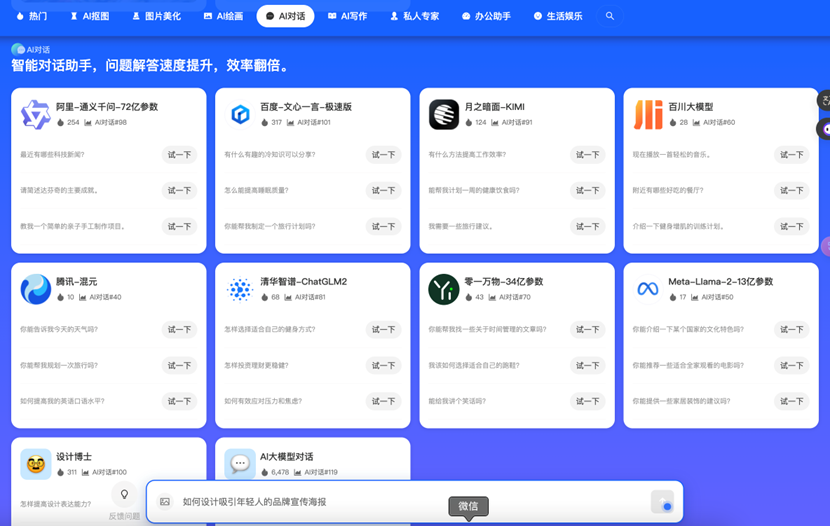This screenshot has height=526, width=830.
Task: Select the 图片美化 tab
Action: tap(157, 16)
